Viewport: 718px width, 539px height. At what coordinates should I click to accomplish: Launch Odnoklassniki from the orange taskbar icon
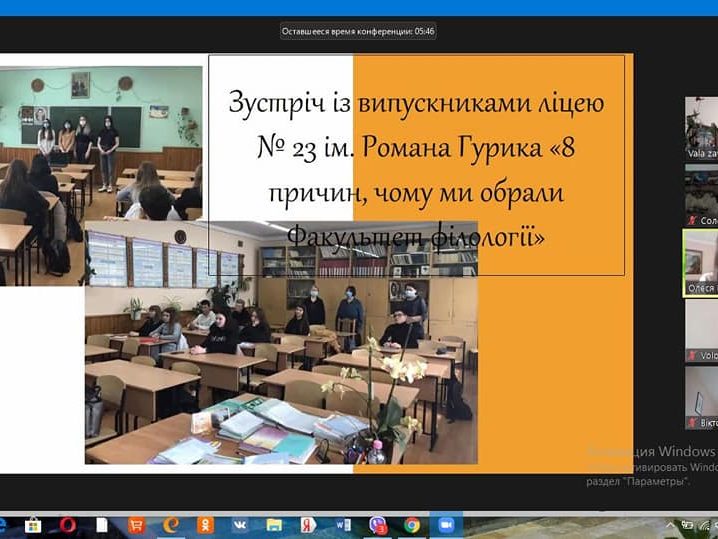click(205, 525)
